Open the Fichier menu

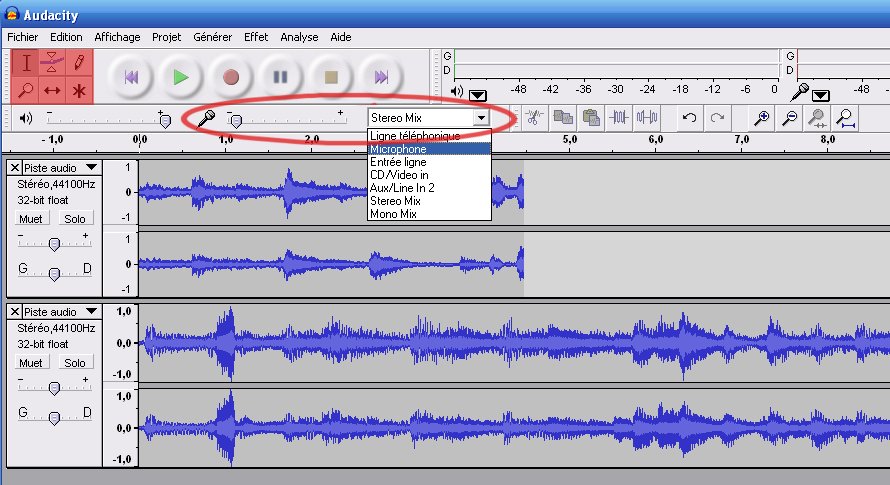coord(23,37)
